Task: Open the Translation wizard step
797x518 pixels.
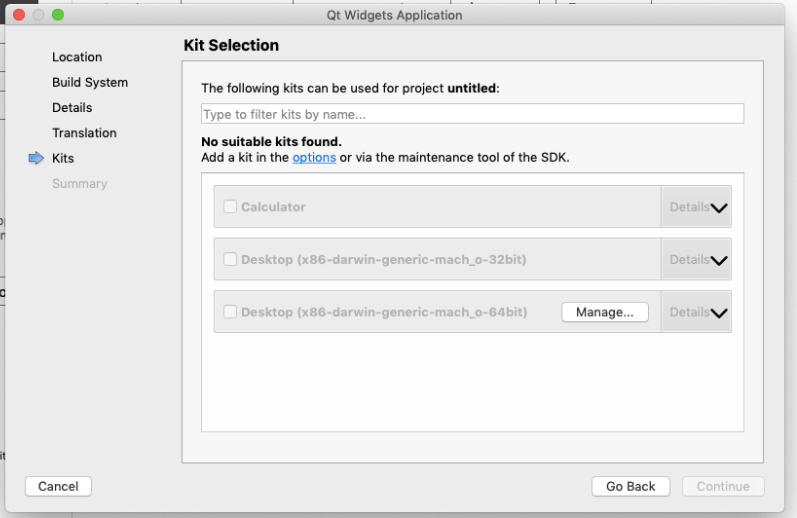Action: click(x=84, y=132)
